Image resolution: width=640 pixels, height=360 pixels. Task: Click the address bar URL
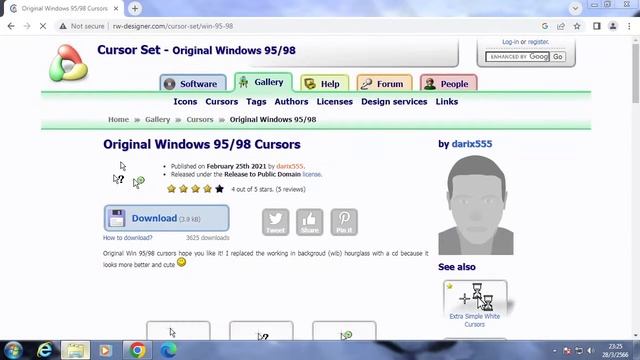click(x=173, y=26)
